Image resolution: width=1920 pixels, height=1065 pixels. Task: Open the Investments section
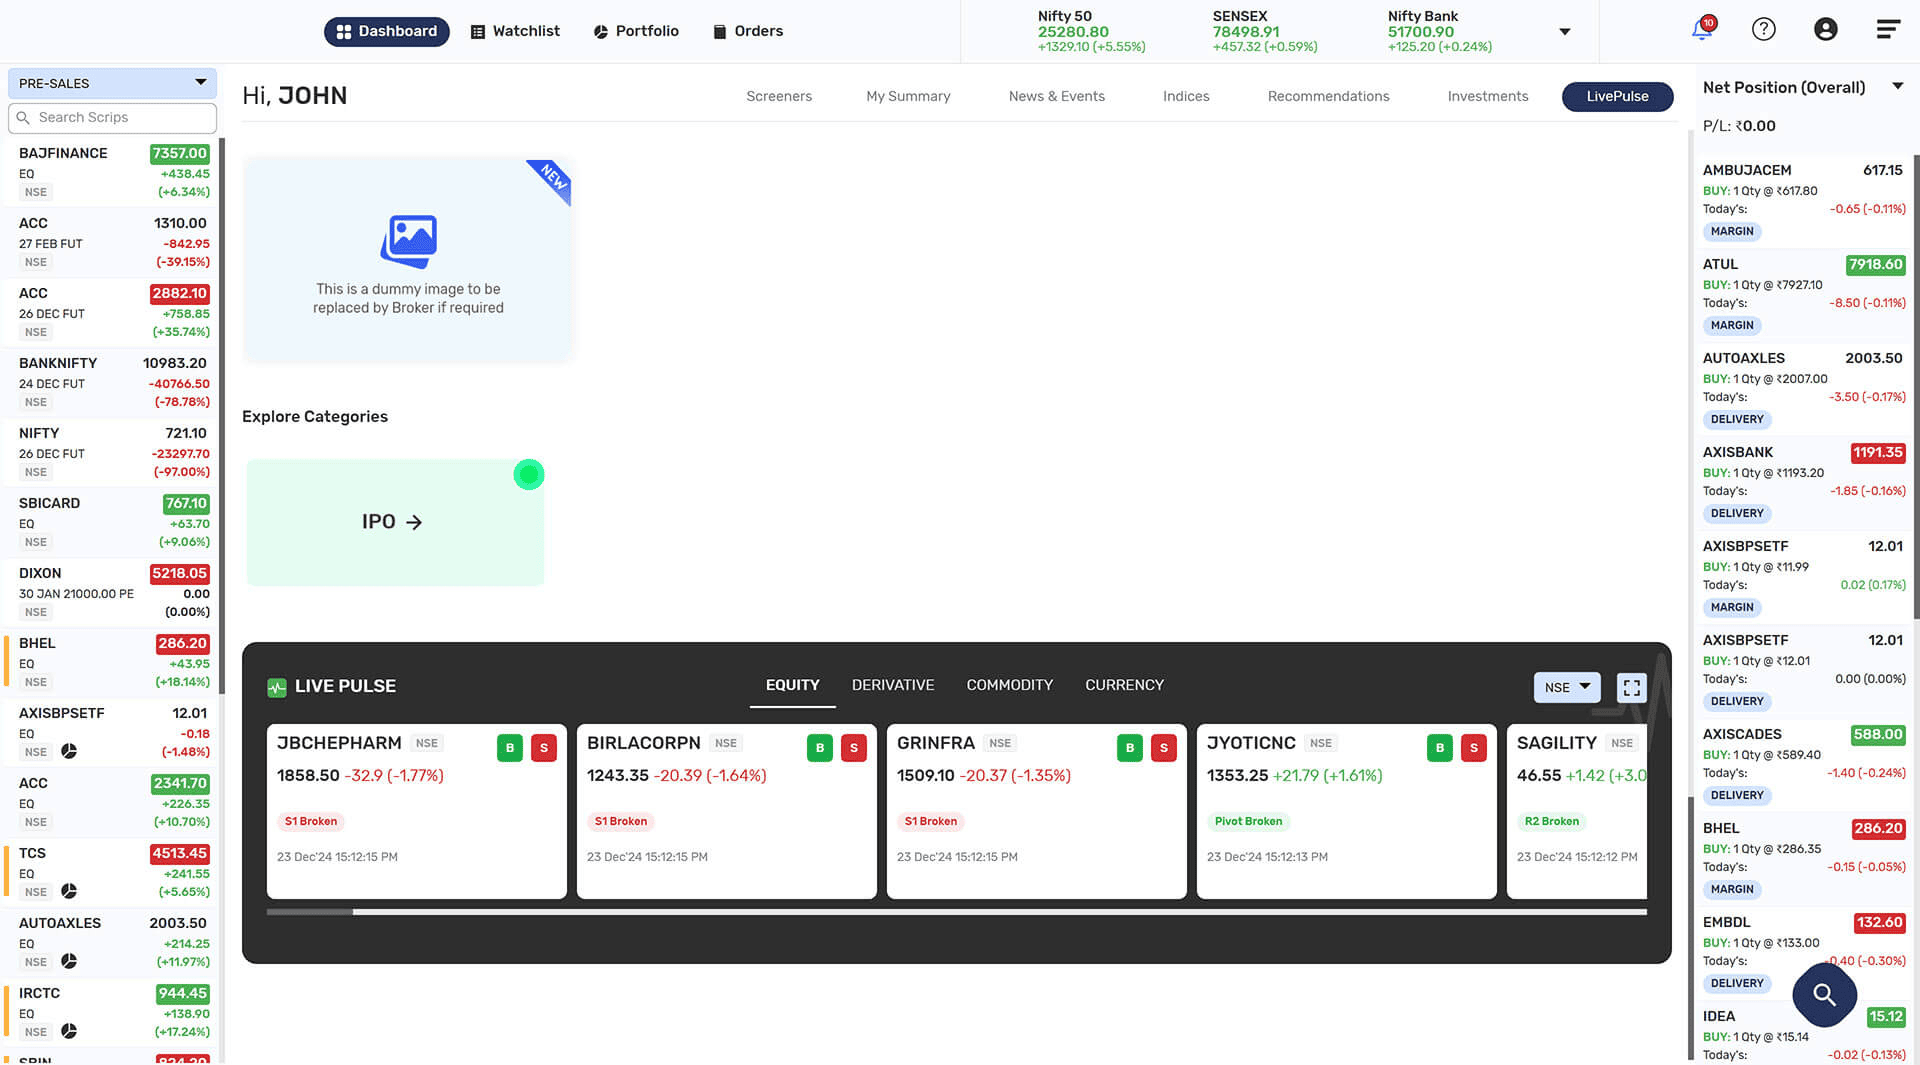click(x=1488, y=96)
